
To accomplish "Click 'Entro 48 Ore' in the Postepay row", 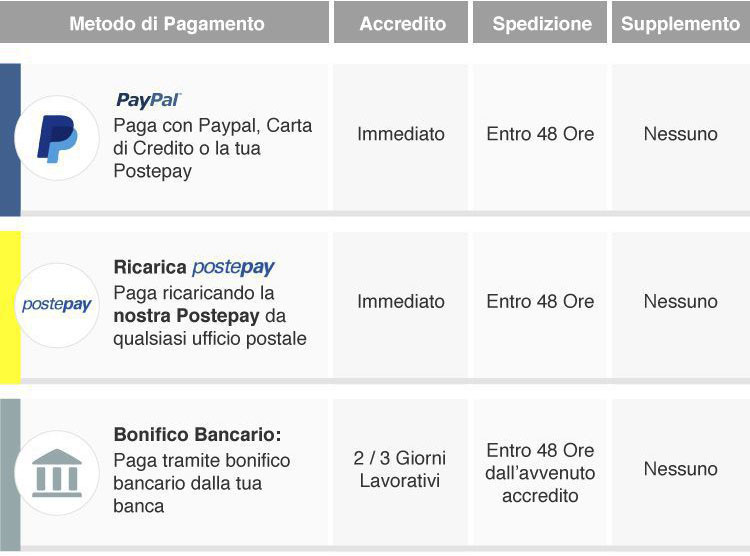I will [x=540, y=301].
